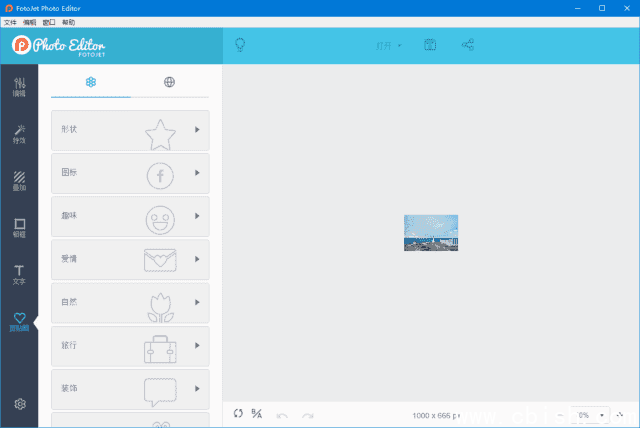Expand the 旅行 (Travel) category

(130, 346)
